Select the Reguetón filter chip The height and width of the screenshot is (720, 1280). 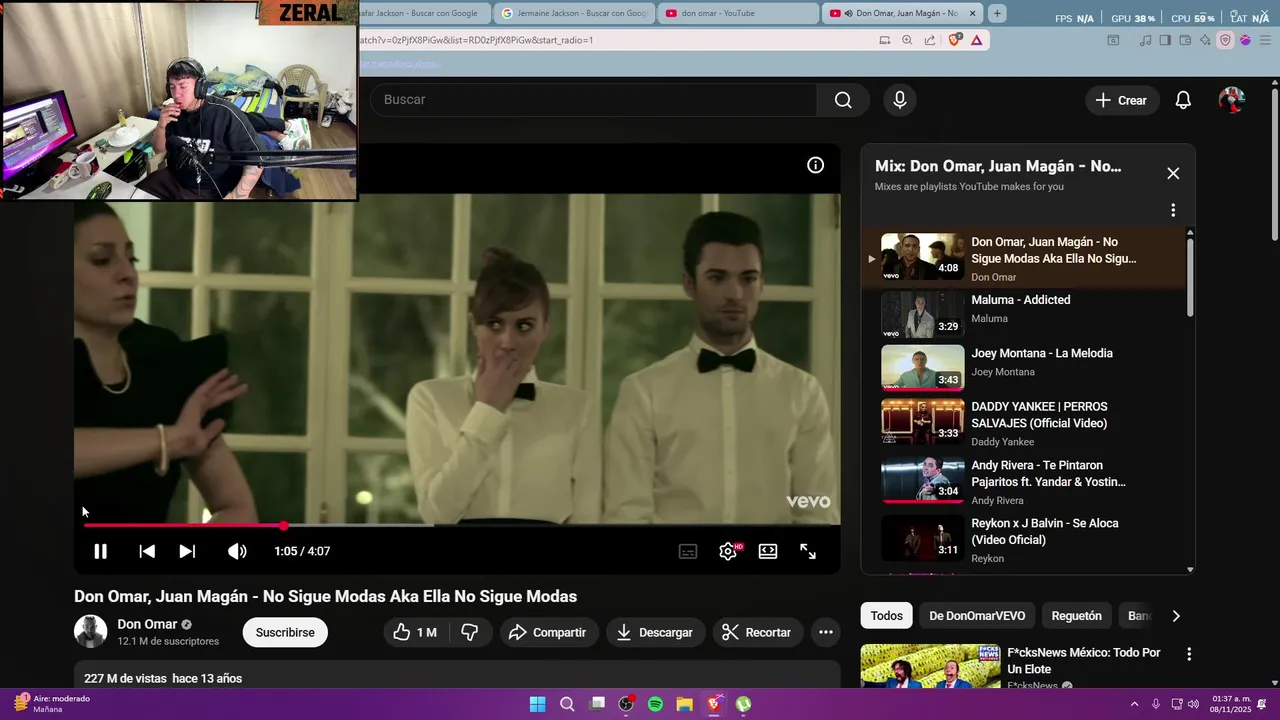pos(1076,616)
